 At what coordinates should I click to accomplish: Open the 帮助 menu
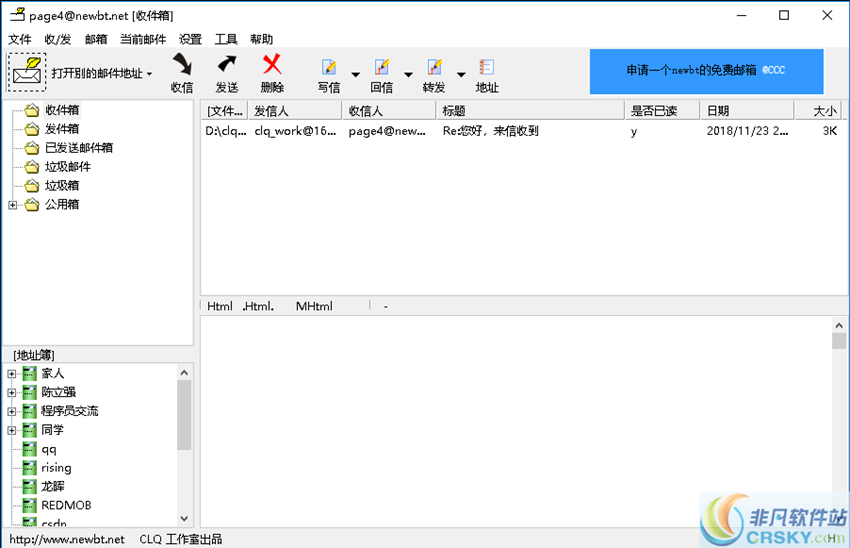261,39
